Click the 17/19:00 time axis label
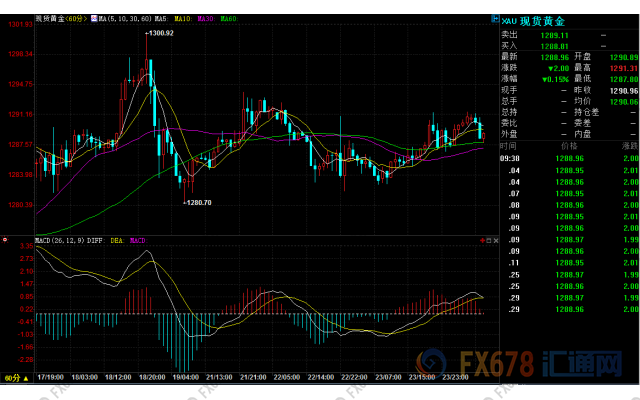The image size is (640, 400). tap(51, 377)
